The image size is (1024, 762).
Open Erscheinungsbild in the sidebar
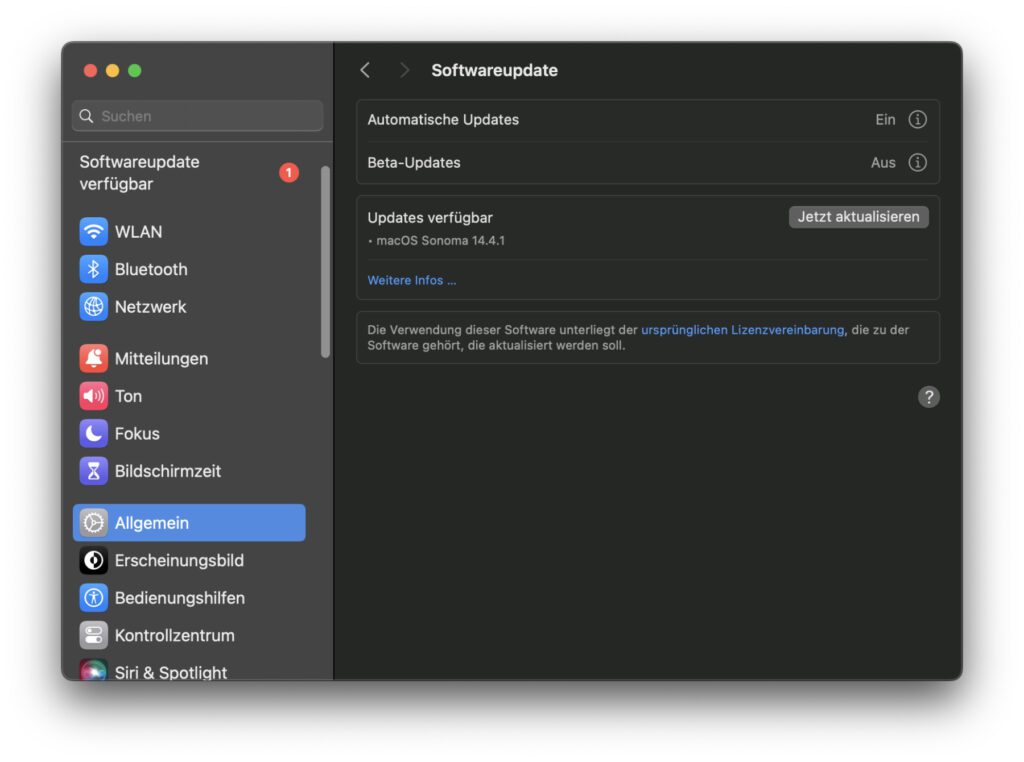point(178,560)
